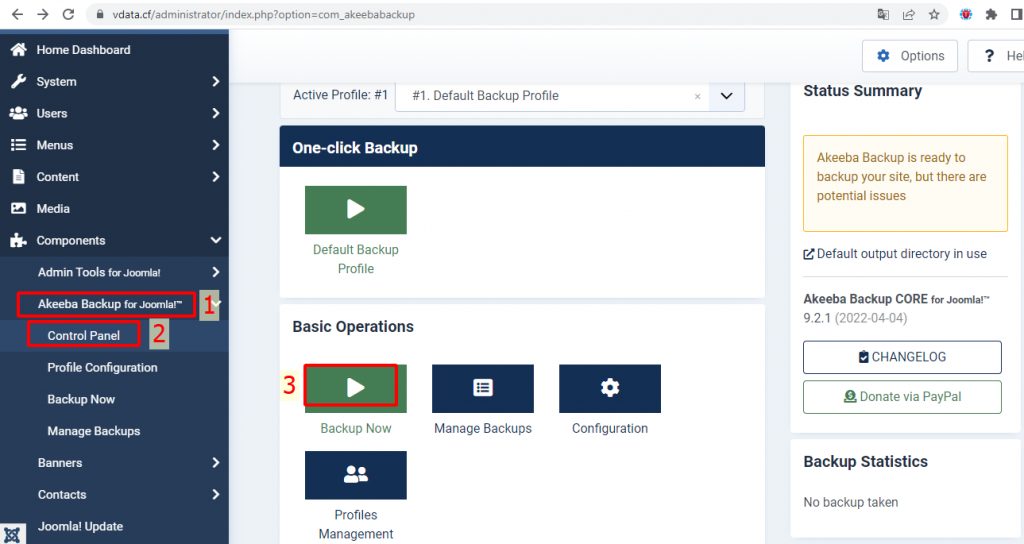Select Control Panel in the sidebar

coord(83,336)
